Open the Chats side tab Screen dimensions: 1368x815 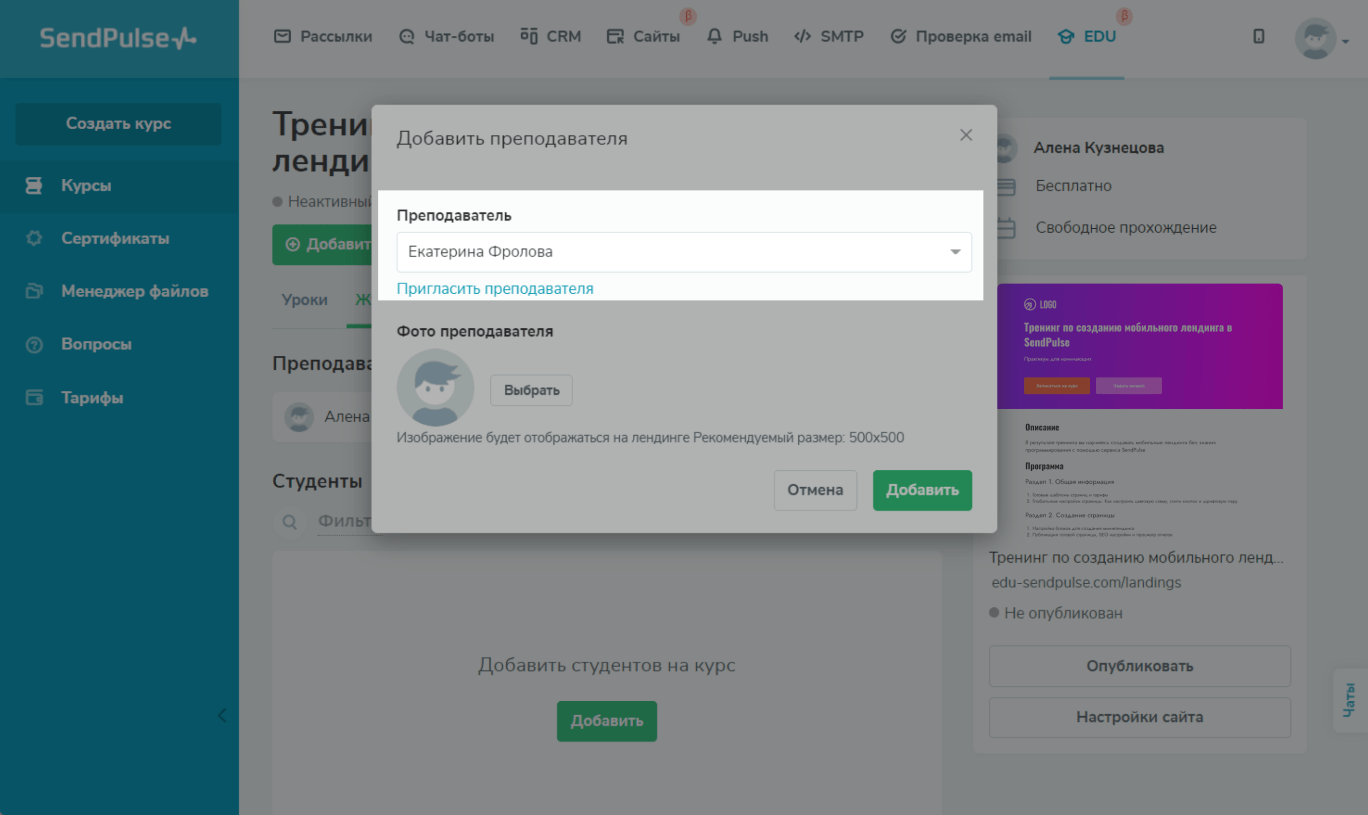pyautogui.click(x=1349, y=700)
